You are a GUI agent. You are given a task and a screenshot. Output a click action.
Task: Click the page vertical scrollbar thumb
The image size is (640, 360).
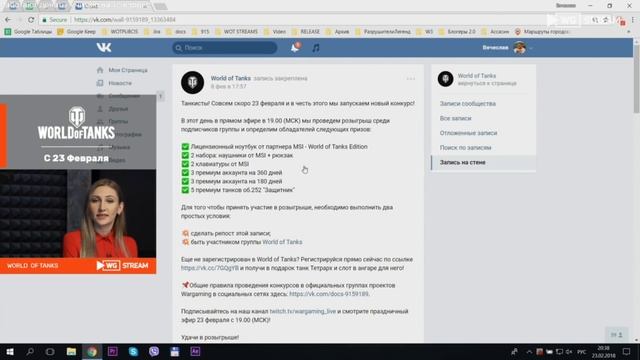(x=636, y=78)
